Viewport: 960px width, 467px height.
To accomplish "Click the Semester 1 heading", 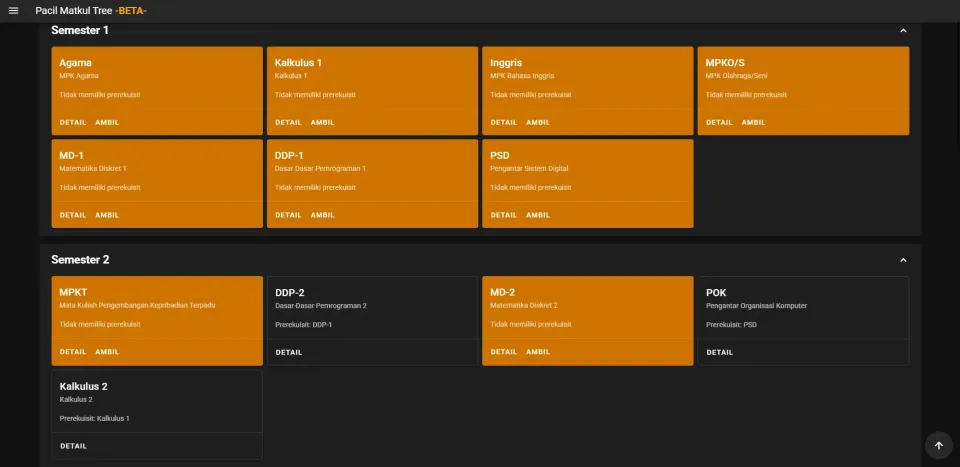I will tap(80, 30).
